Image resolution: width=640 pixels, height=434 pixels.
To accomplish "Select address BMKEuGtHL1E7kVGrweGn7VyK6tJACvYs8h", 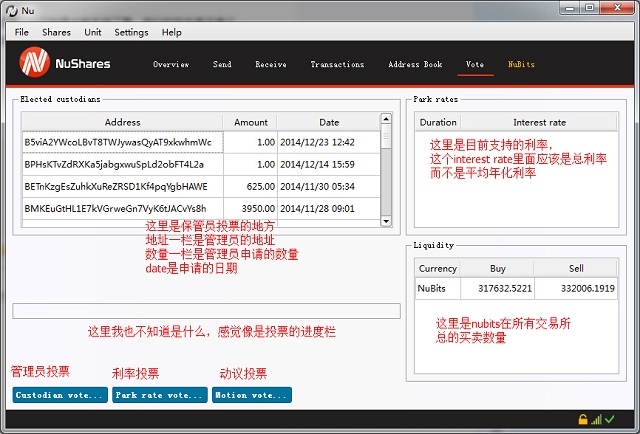I will pos(122,208).
